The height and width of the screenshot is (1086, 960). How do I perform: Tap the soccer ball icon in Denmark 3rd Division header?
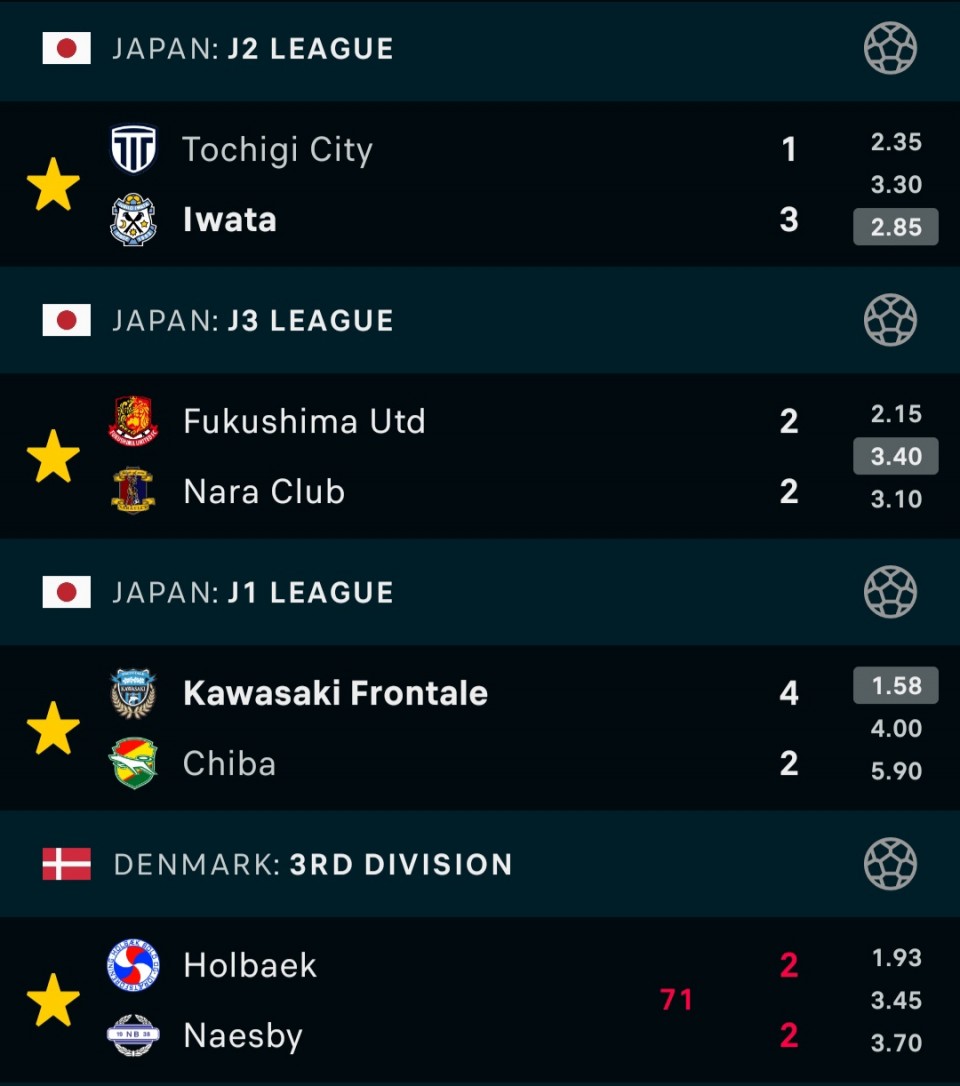(x=890, y=864)
